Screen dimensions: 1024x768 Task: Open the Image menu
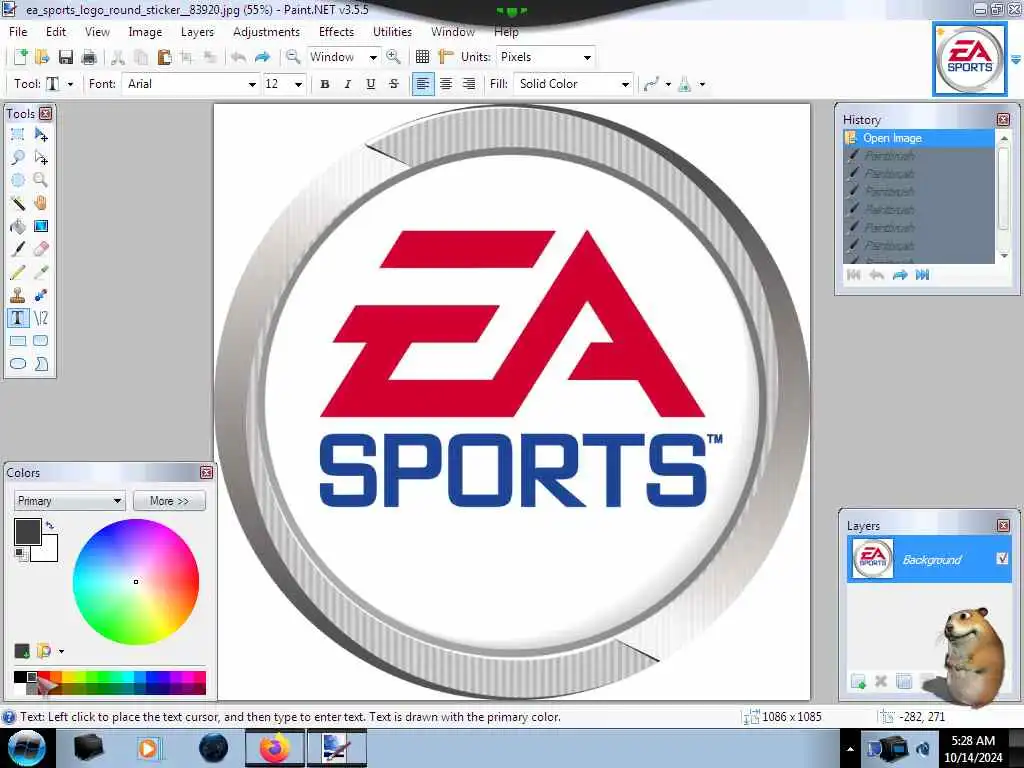tap(145, 31)
